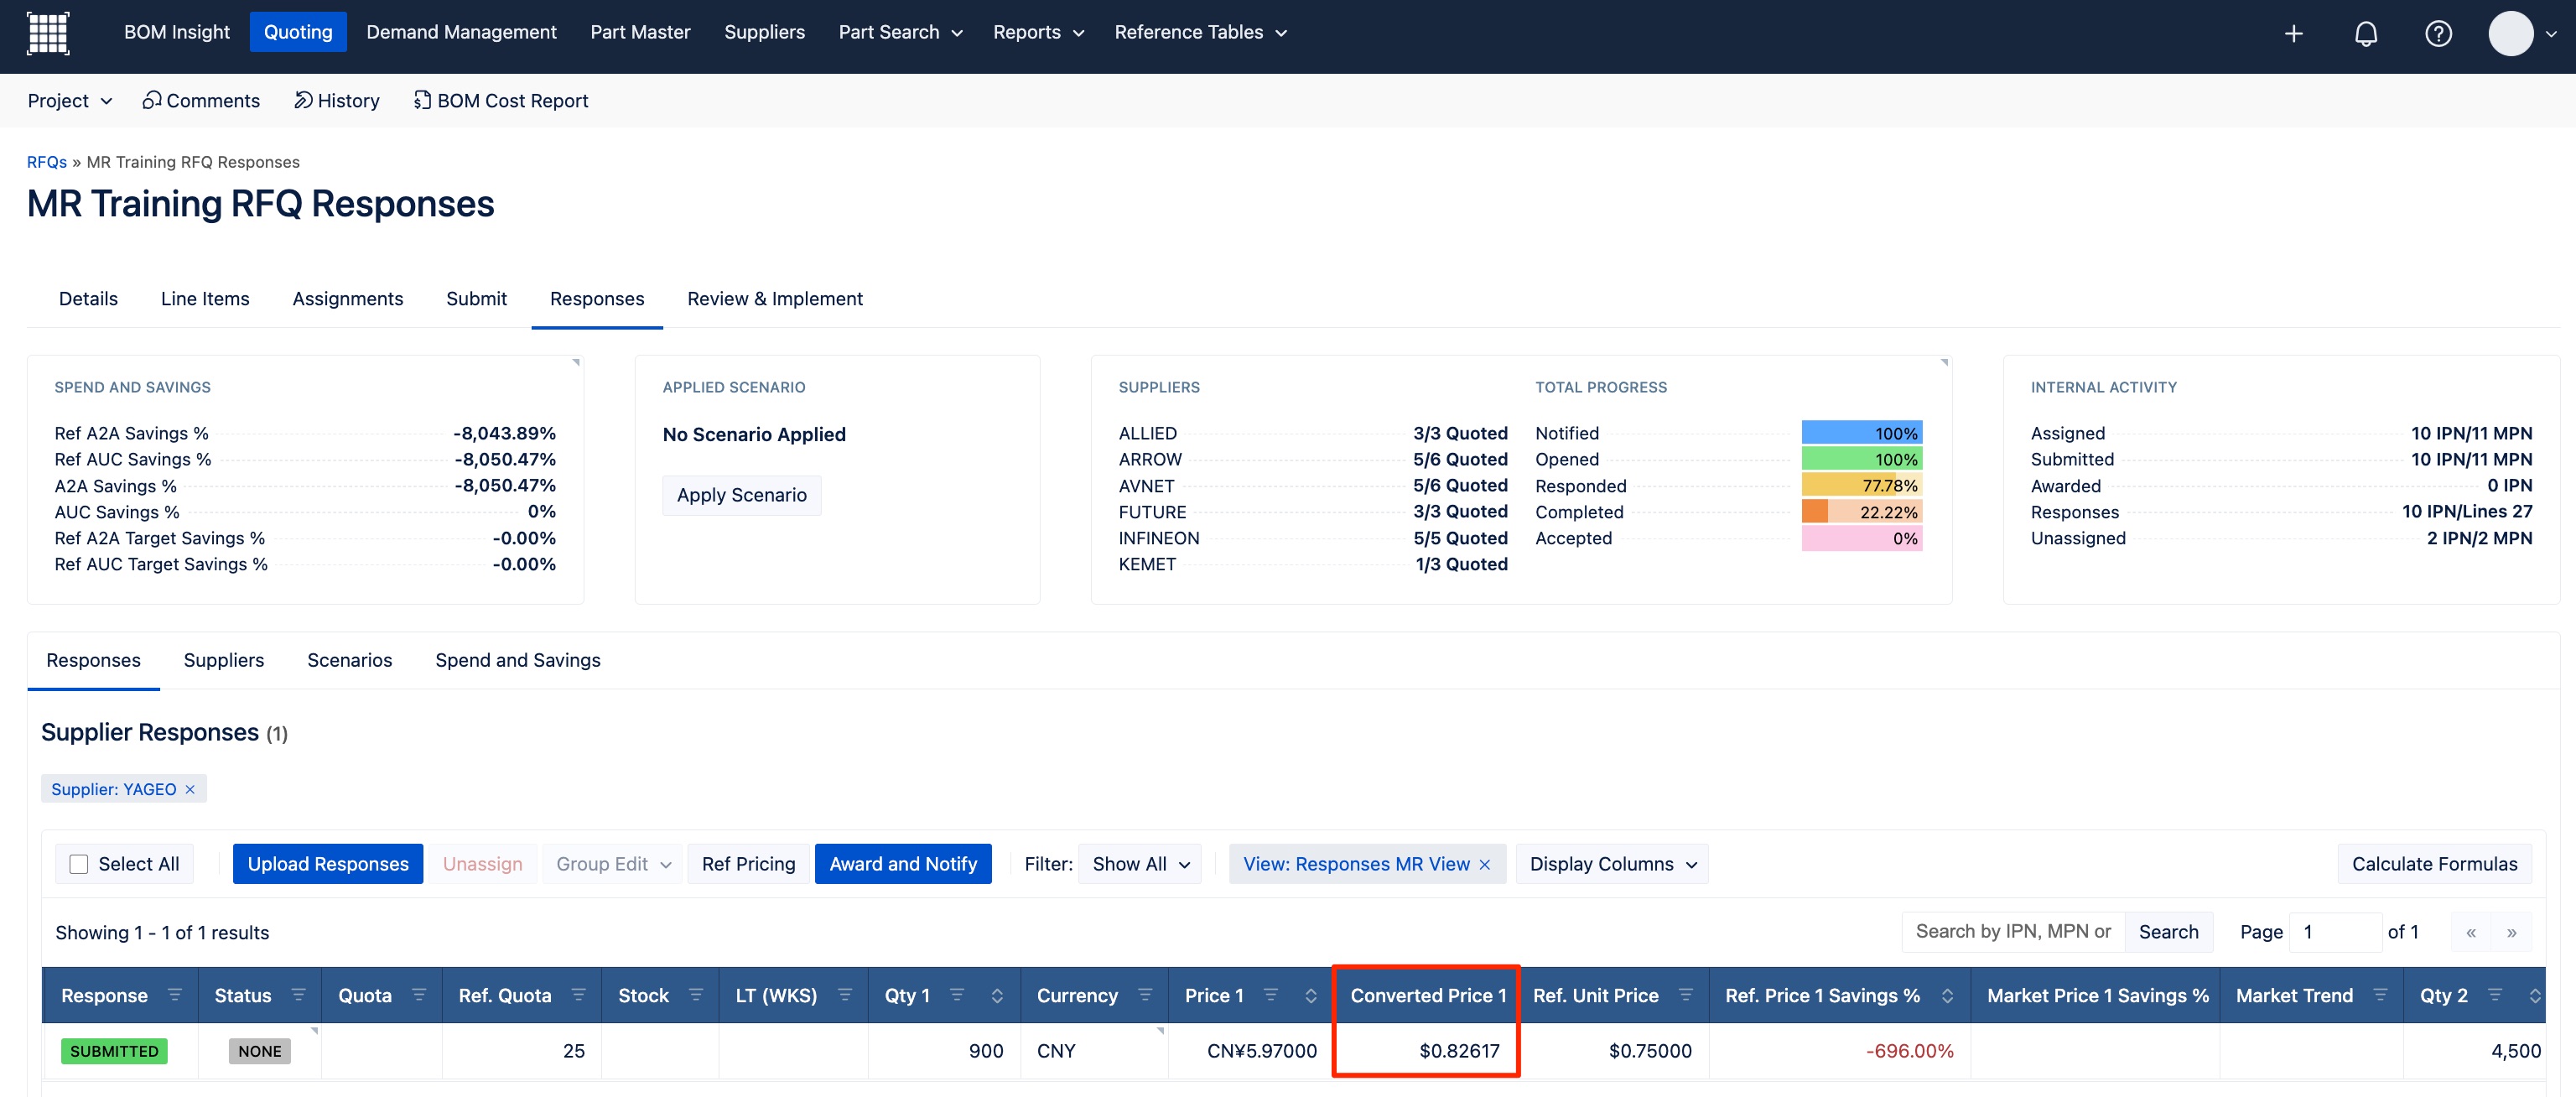Click the plus add icon in top bar
The image size is (2576, 1097).
2293,34
